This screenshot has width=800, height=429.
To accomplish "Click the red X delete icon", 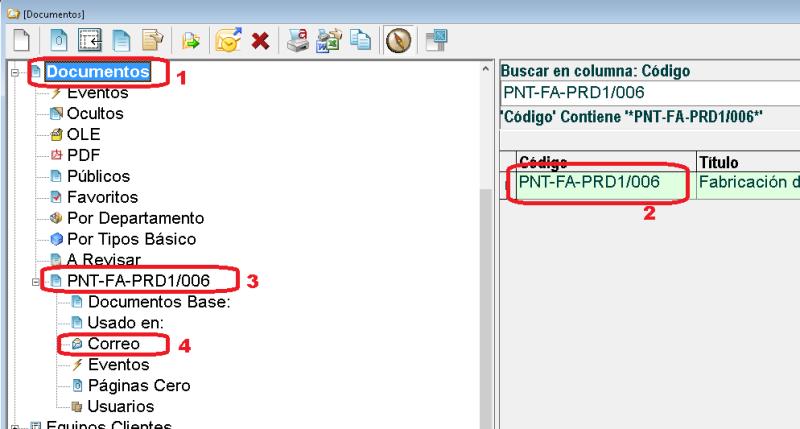I will 261,41.
